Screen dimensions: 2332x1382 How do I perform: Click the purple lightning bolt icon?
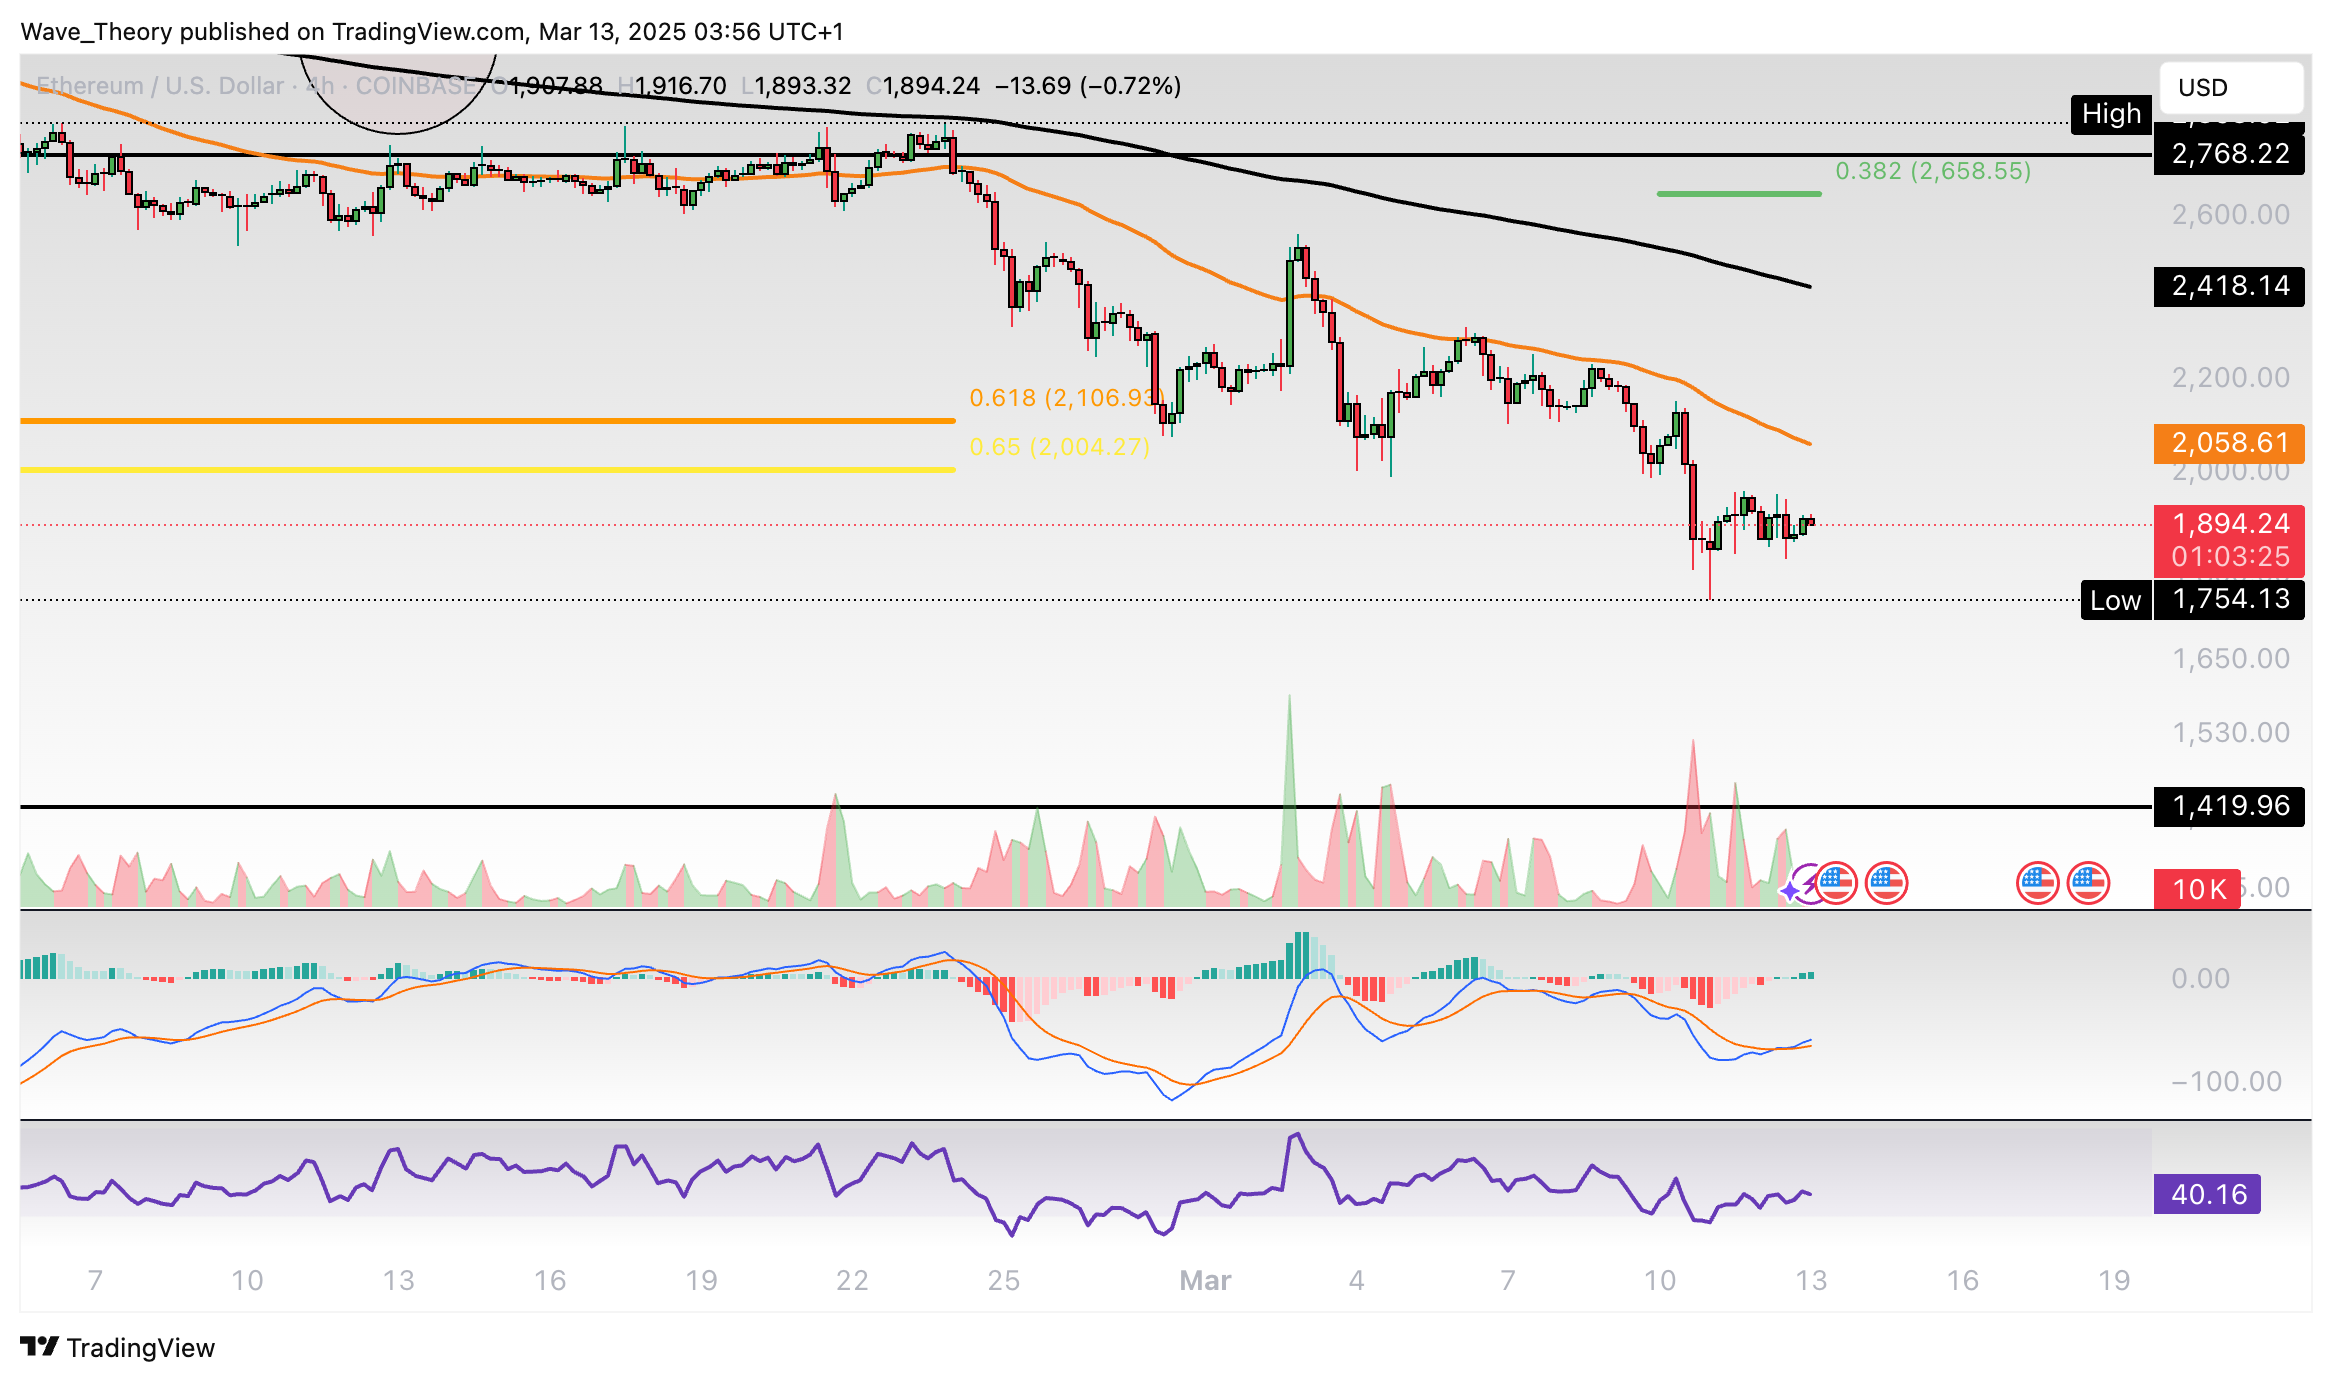tap(1810, 884)
